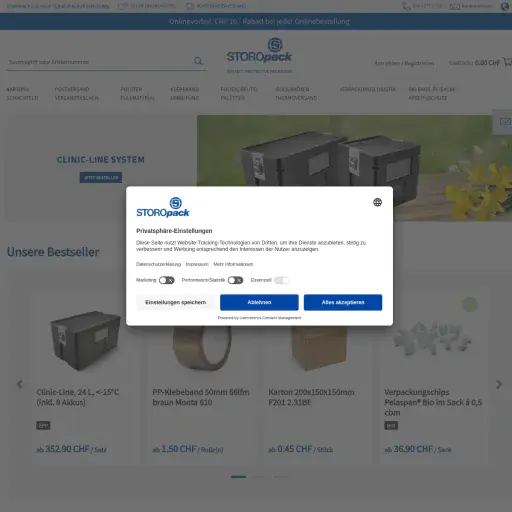Select the third bestseller carousel page indicator
The height and width of the screenshot is (512, 512).
pos(281,477)
